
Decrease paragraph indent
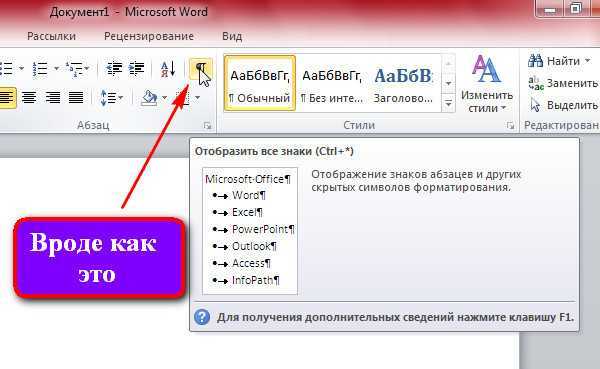[x=114, y=69]
